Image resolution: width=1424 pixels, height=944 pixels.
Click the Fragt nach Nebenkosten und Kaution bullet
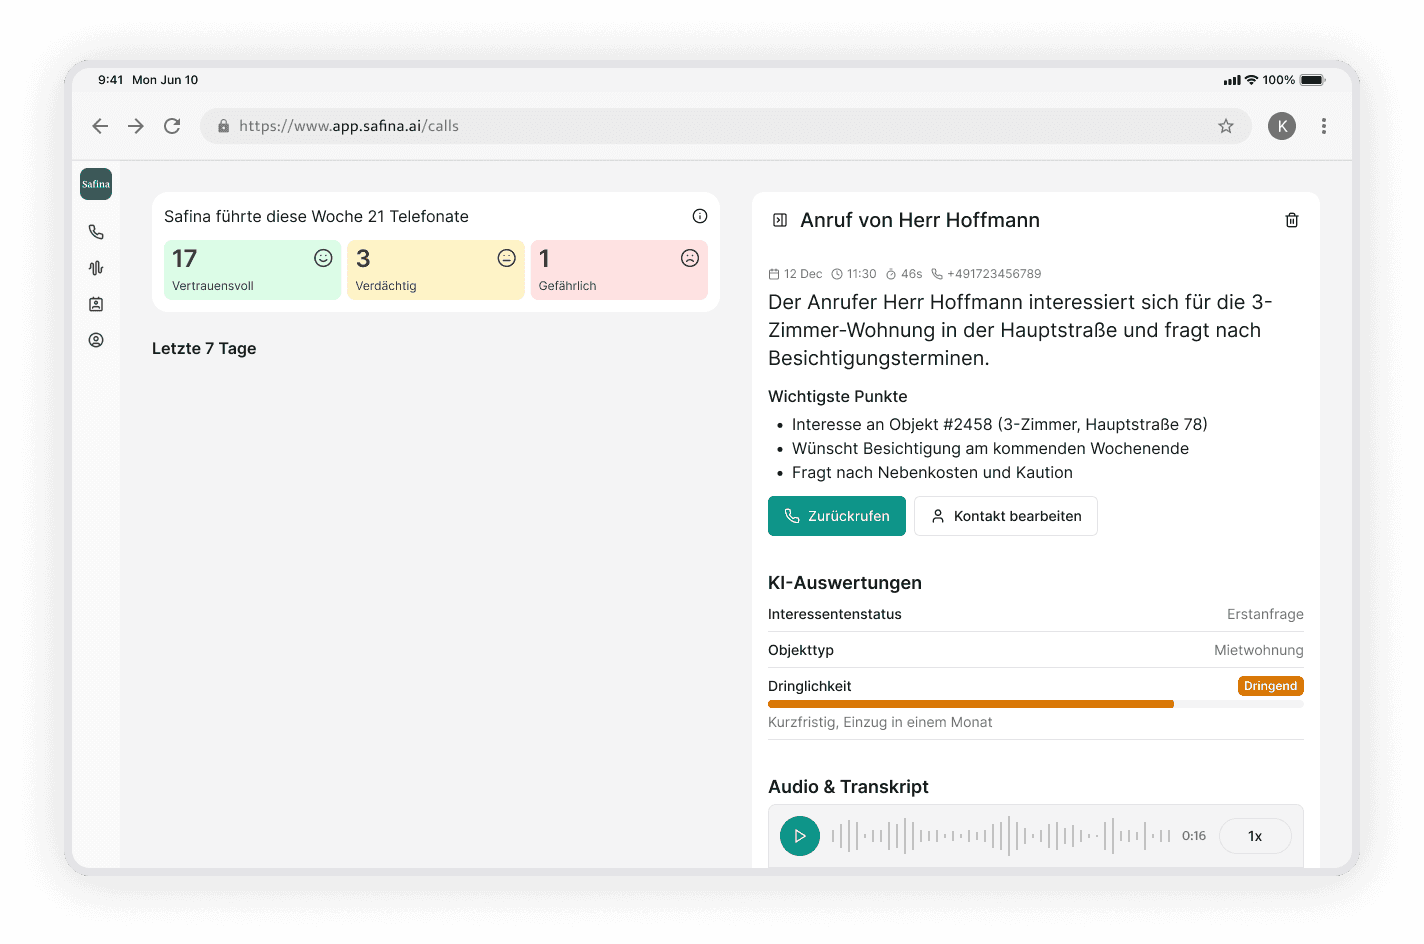coord(932,472)
